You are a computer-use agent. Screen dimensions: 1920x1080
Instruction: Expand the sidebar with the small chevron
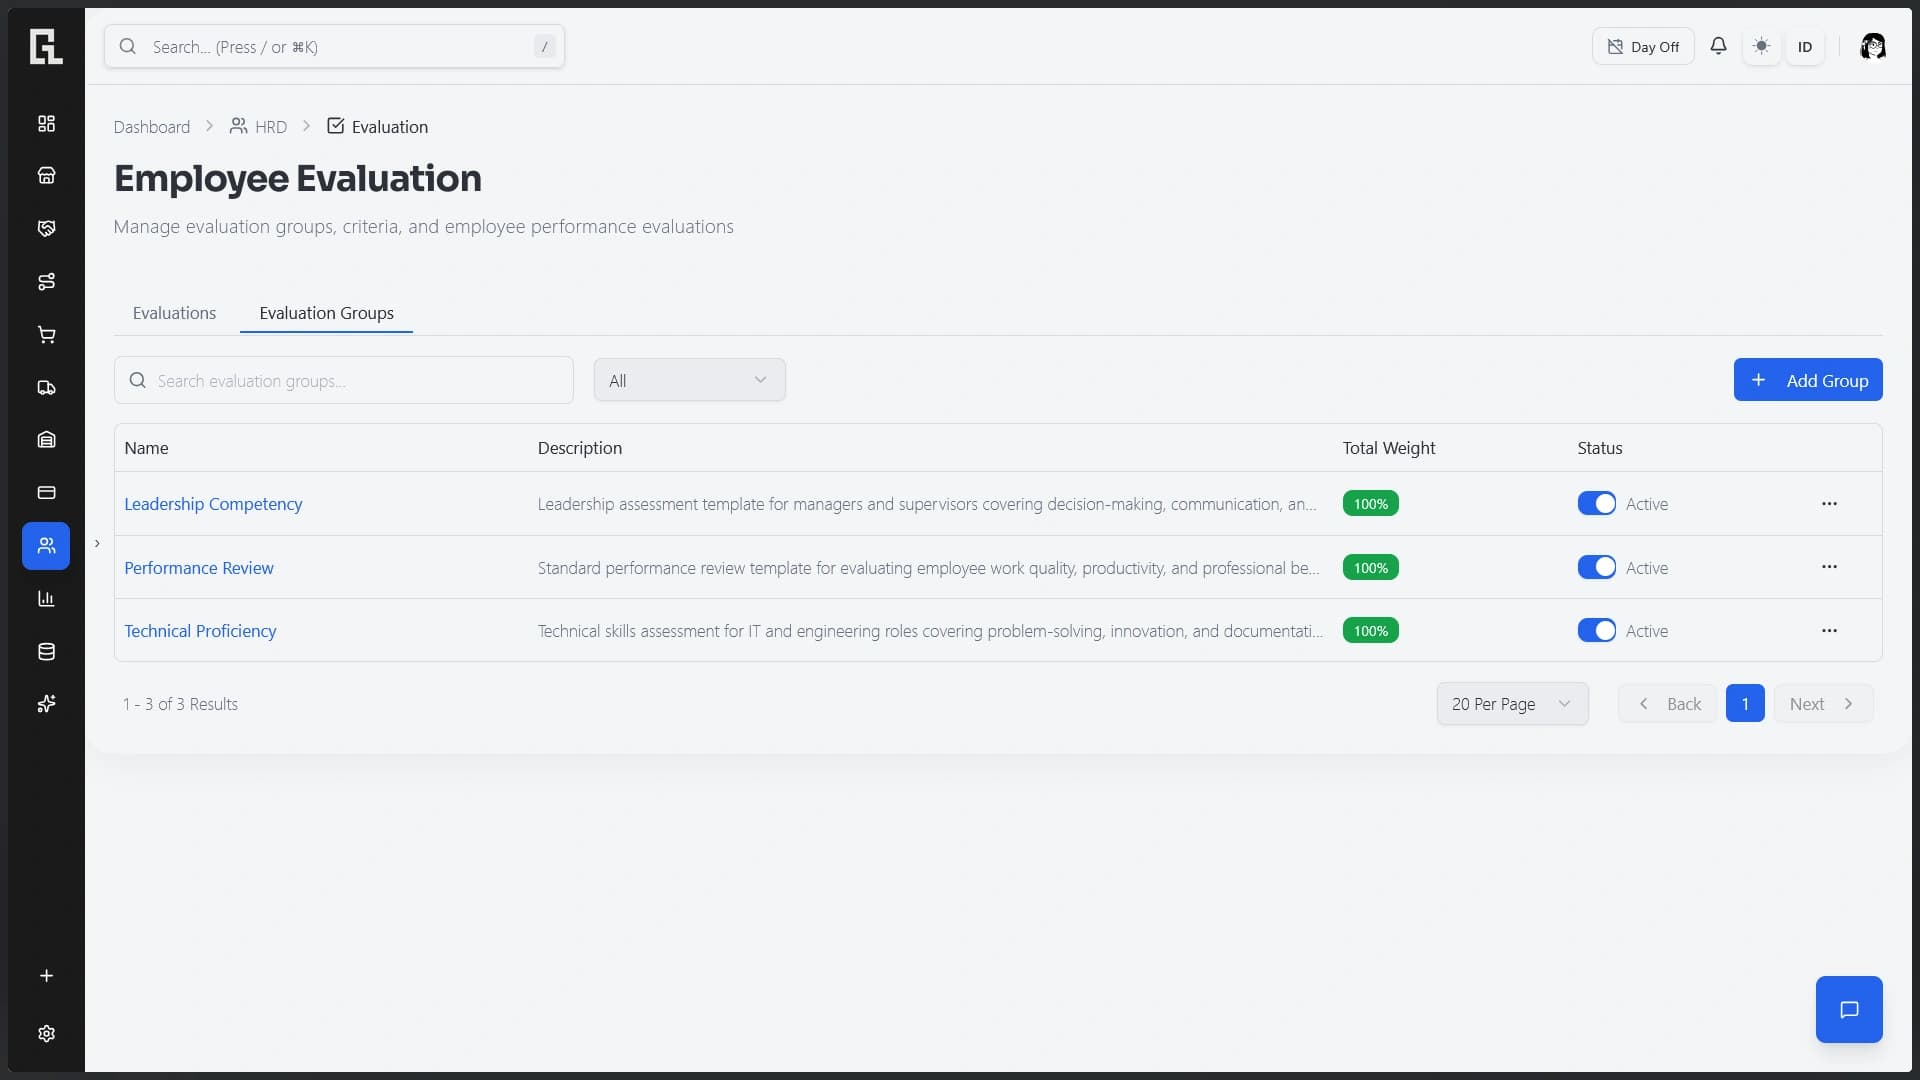tap(97, 543)
